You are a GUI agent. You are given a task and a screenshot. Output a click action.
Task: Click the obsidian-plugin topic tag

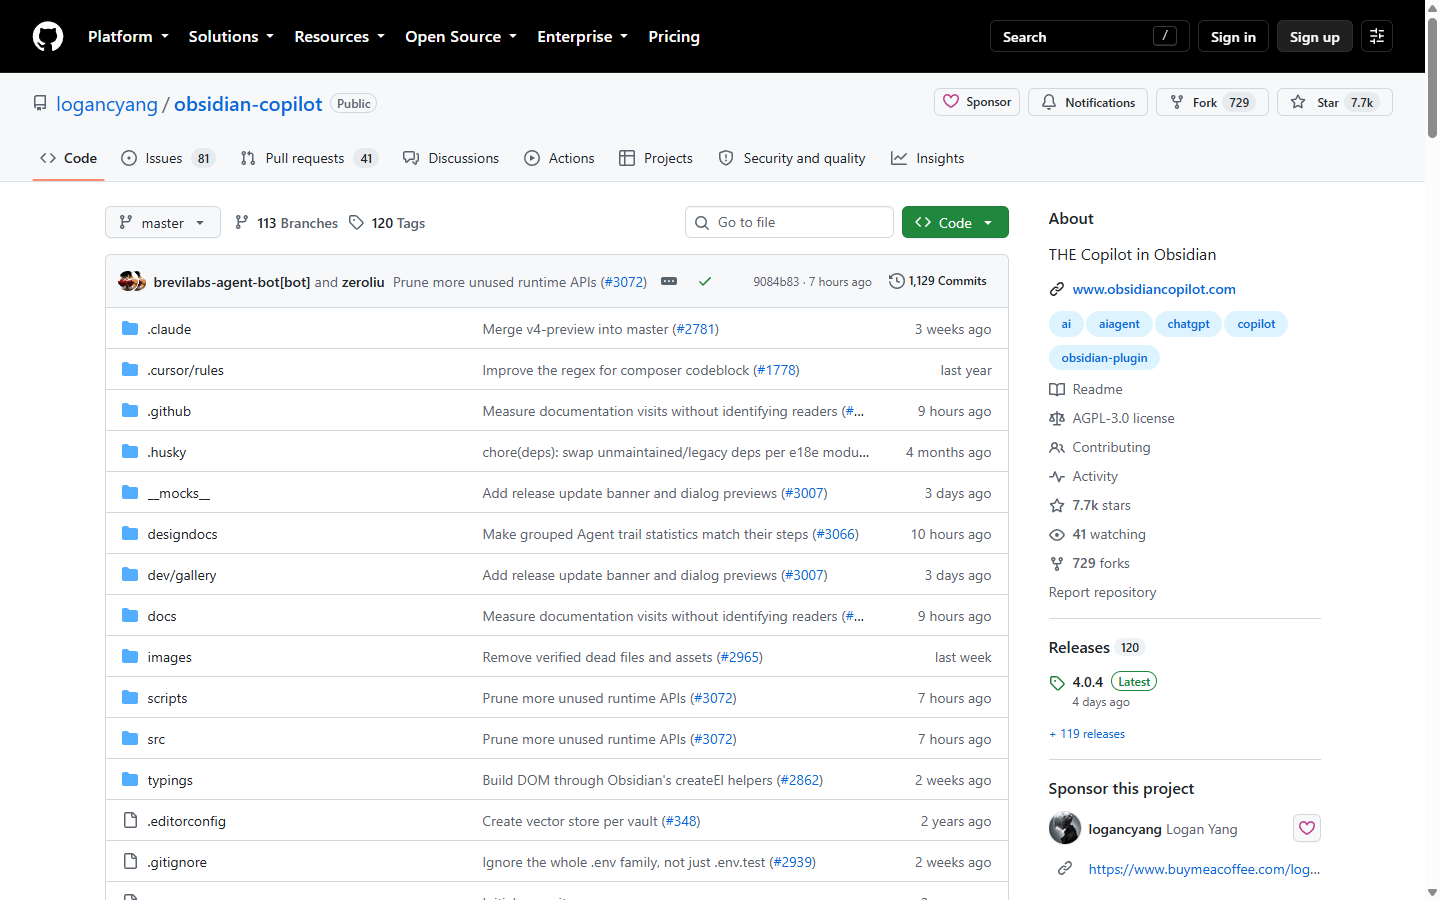click(1104, 358)
